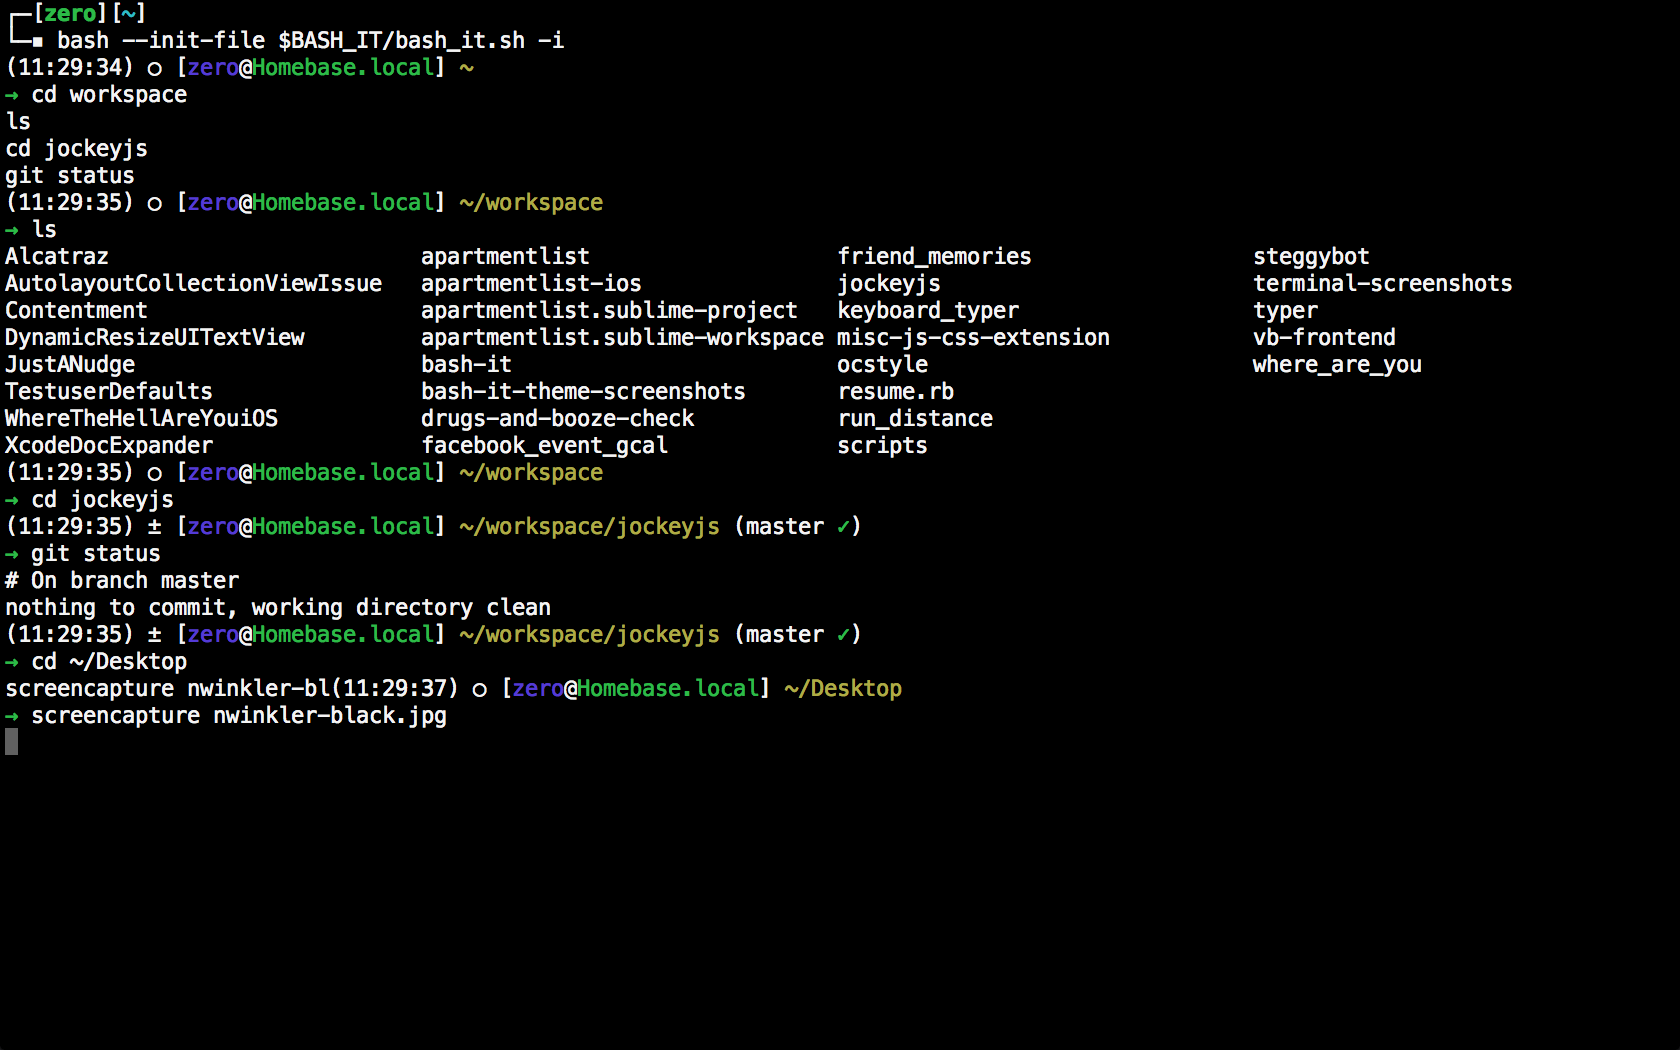The height and width of the screenshot is (1050, 1680).
Task: Click the 'nwinkler-black.jpg' filename argument
Action: (330, 716)
